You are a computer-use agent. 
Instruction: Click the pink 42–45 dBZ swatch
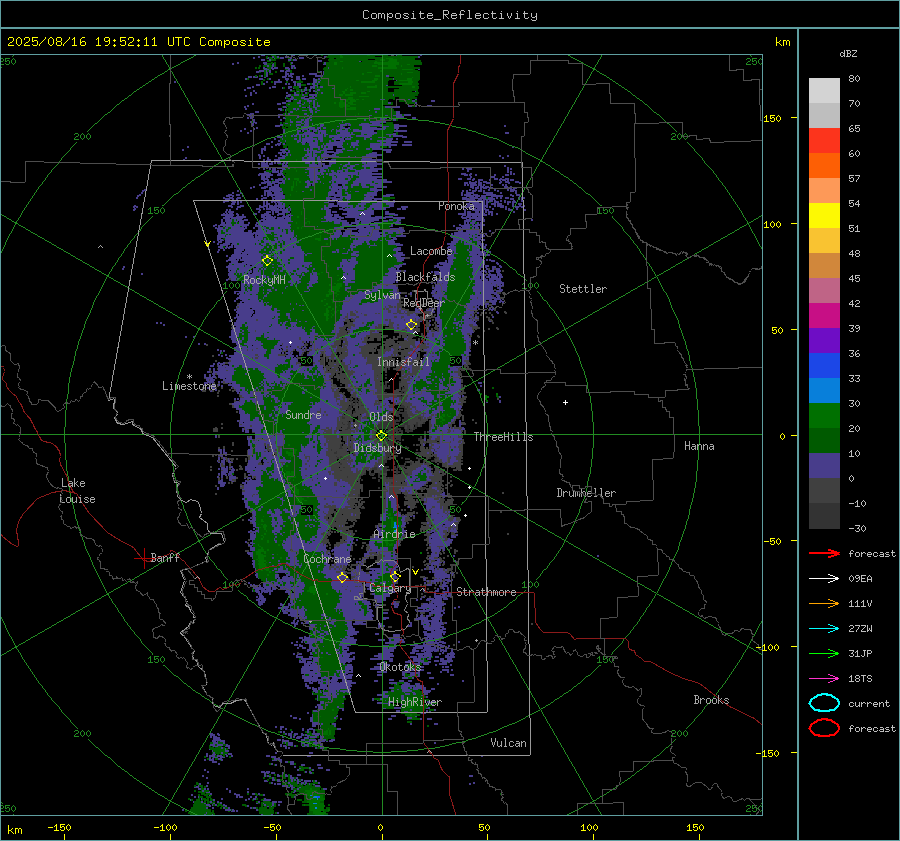824,291
